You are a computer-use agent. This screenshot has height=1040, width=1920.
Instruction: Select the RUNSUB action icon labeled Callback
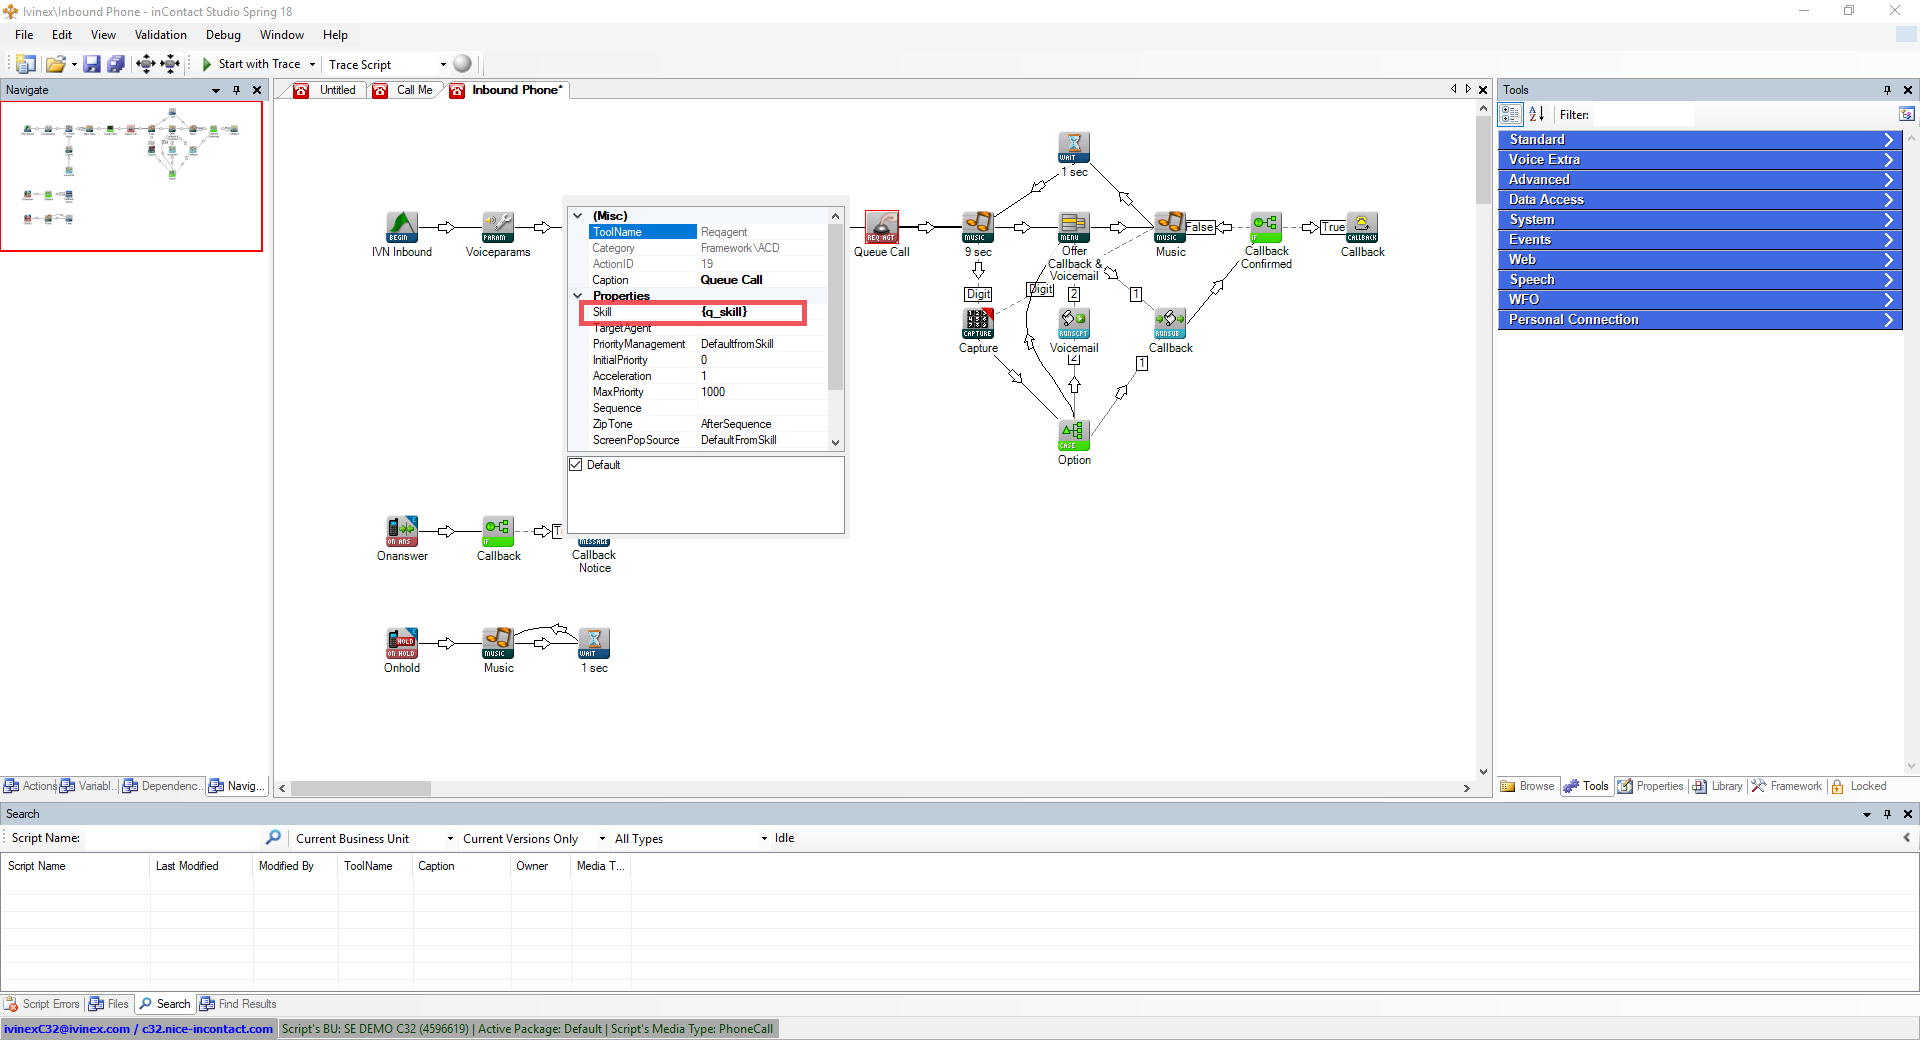point(1170,323)
